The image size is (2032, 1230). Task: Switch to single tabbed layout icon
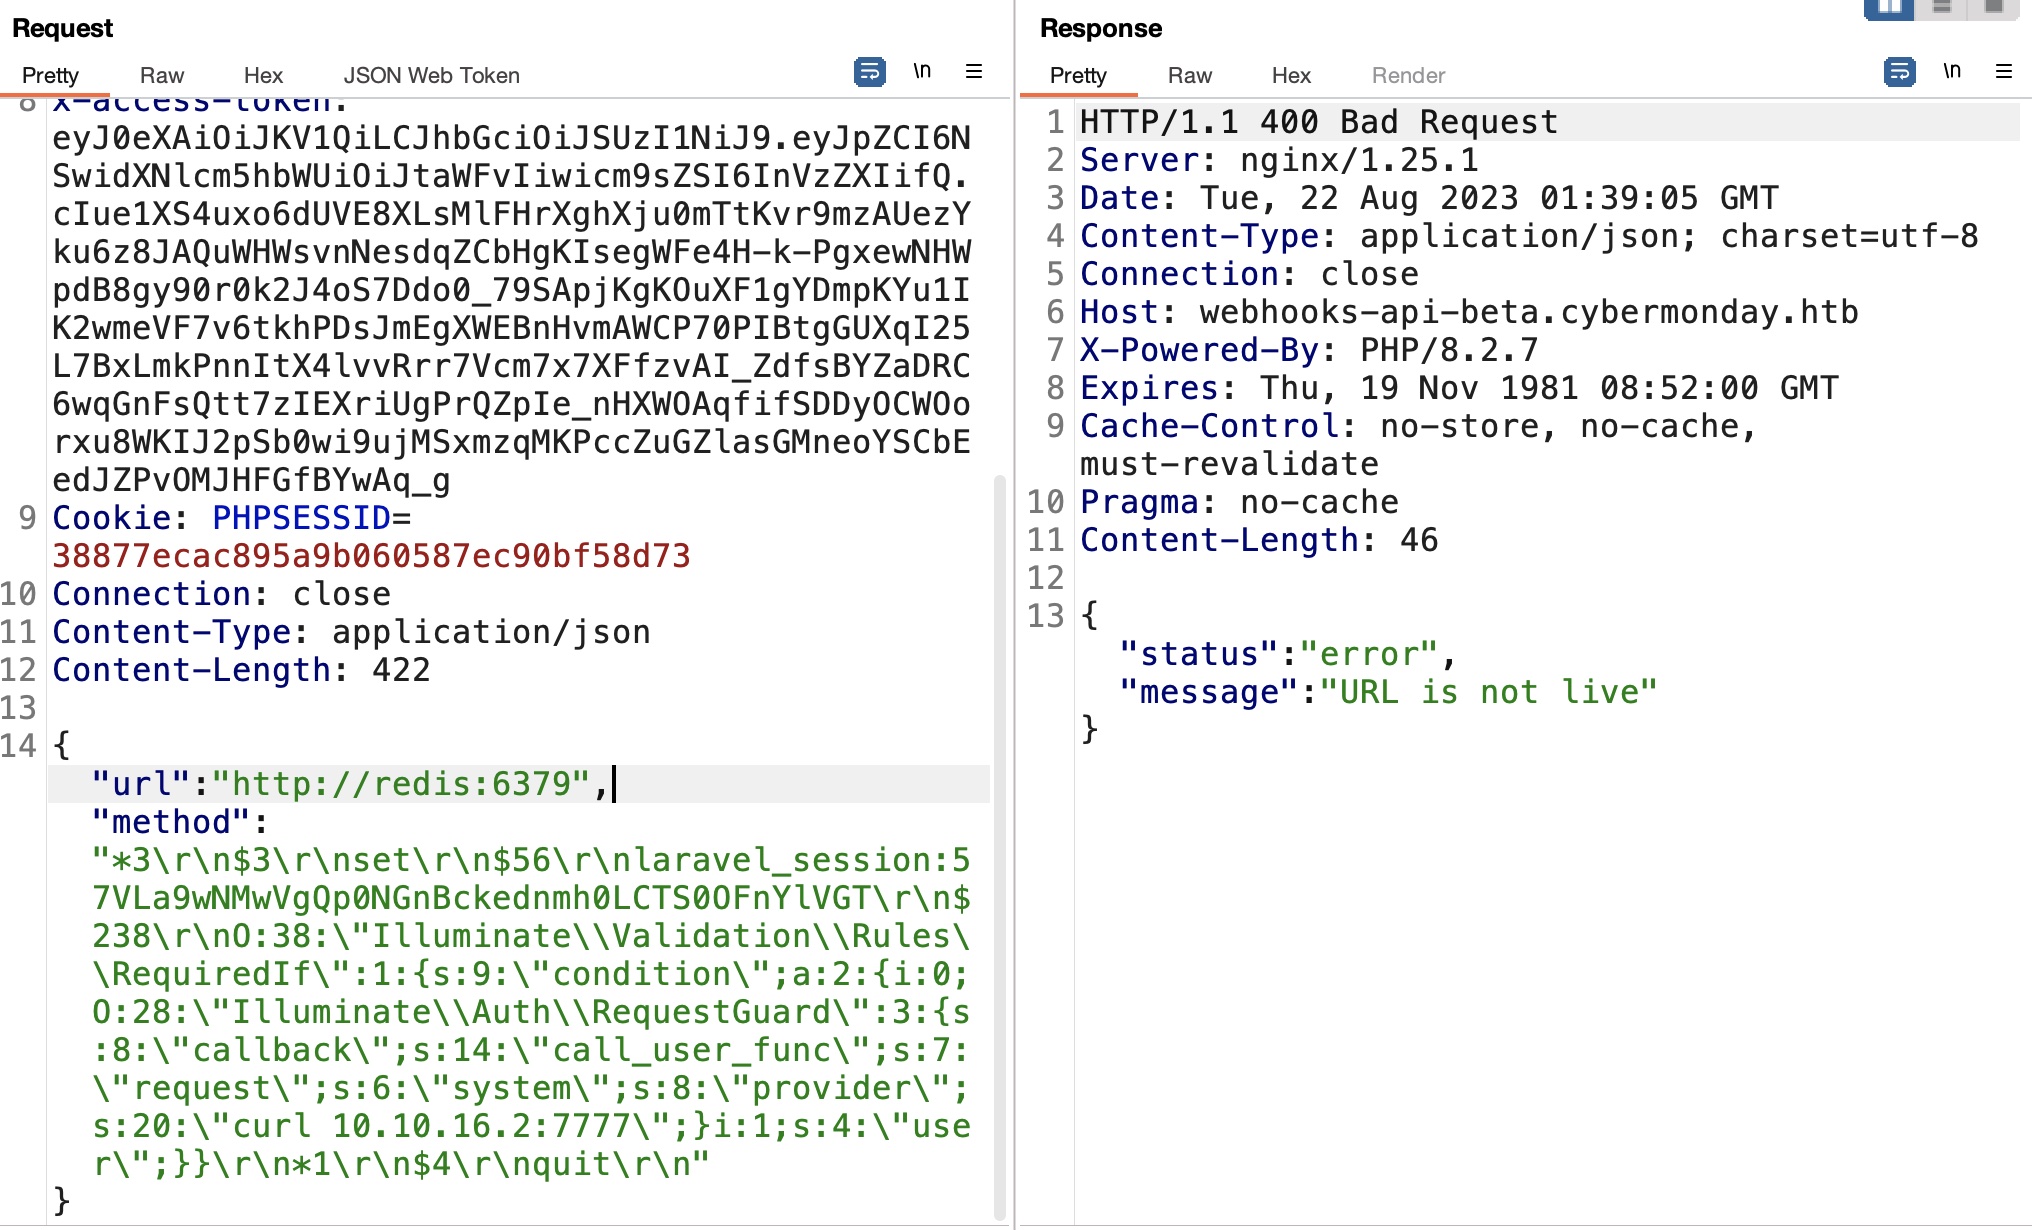1994,8
